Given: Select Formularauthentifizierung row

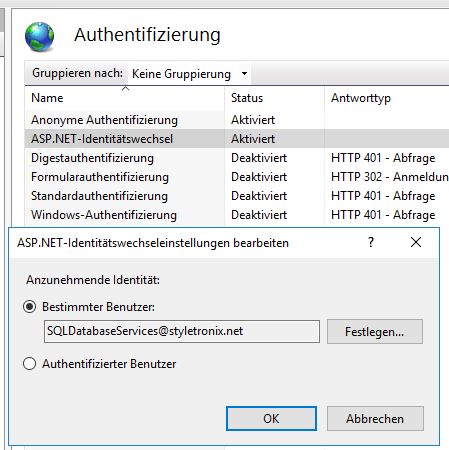Looking at the screenshot, I should click(x=237, y=177).
